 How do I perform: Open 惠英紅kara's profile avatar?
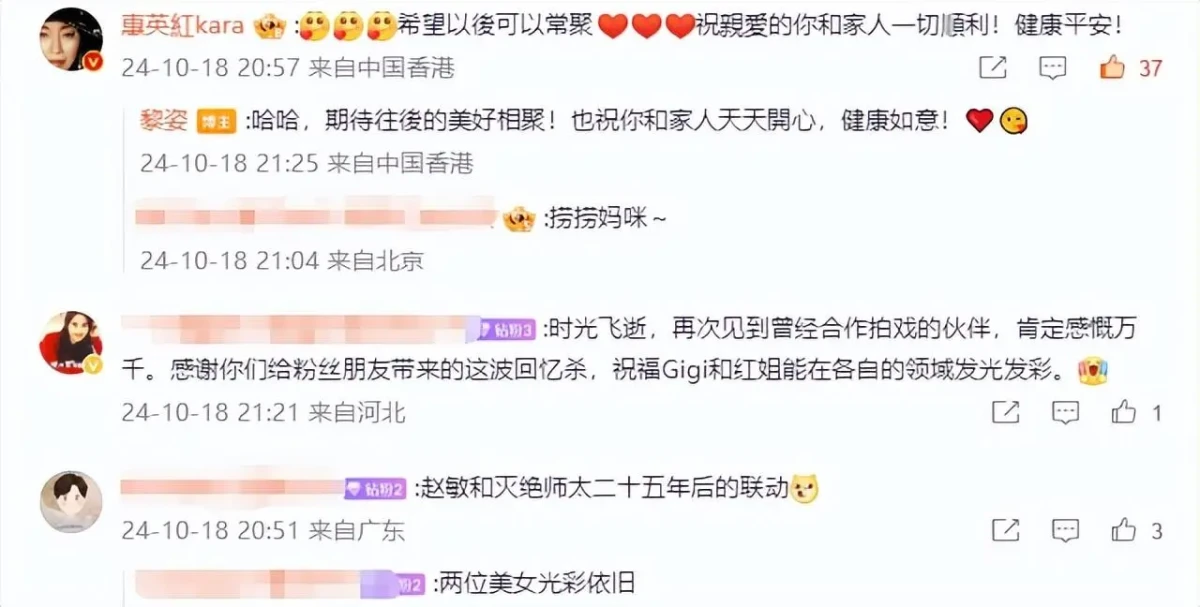[x=70, y=40]
